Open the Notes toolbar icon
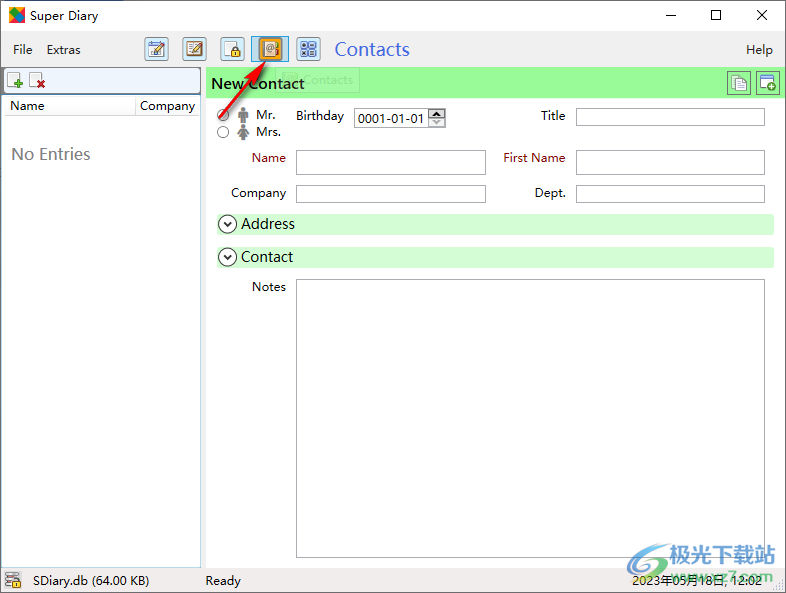Viewport: 786px width, 593px height. (x=194, y=49)
